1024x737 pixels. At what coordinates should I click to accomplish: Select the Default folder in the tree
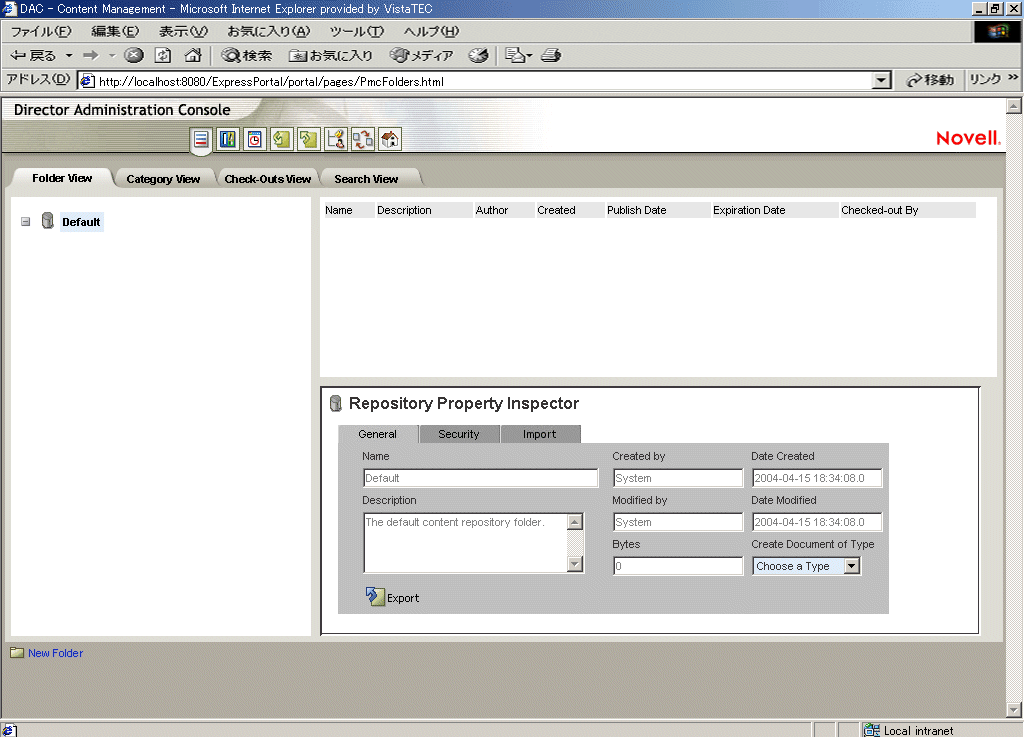[81, 222]
